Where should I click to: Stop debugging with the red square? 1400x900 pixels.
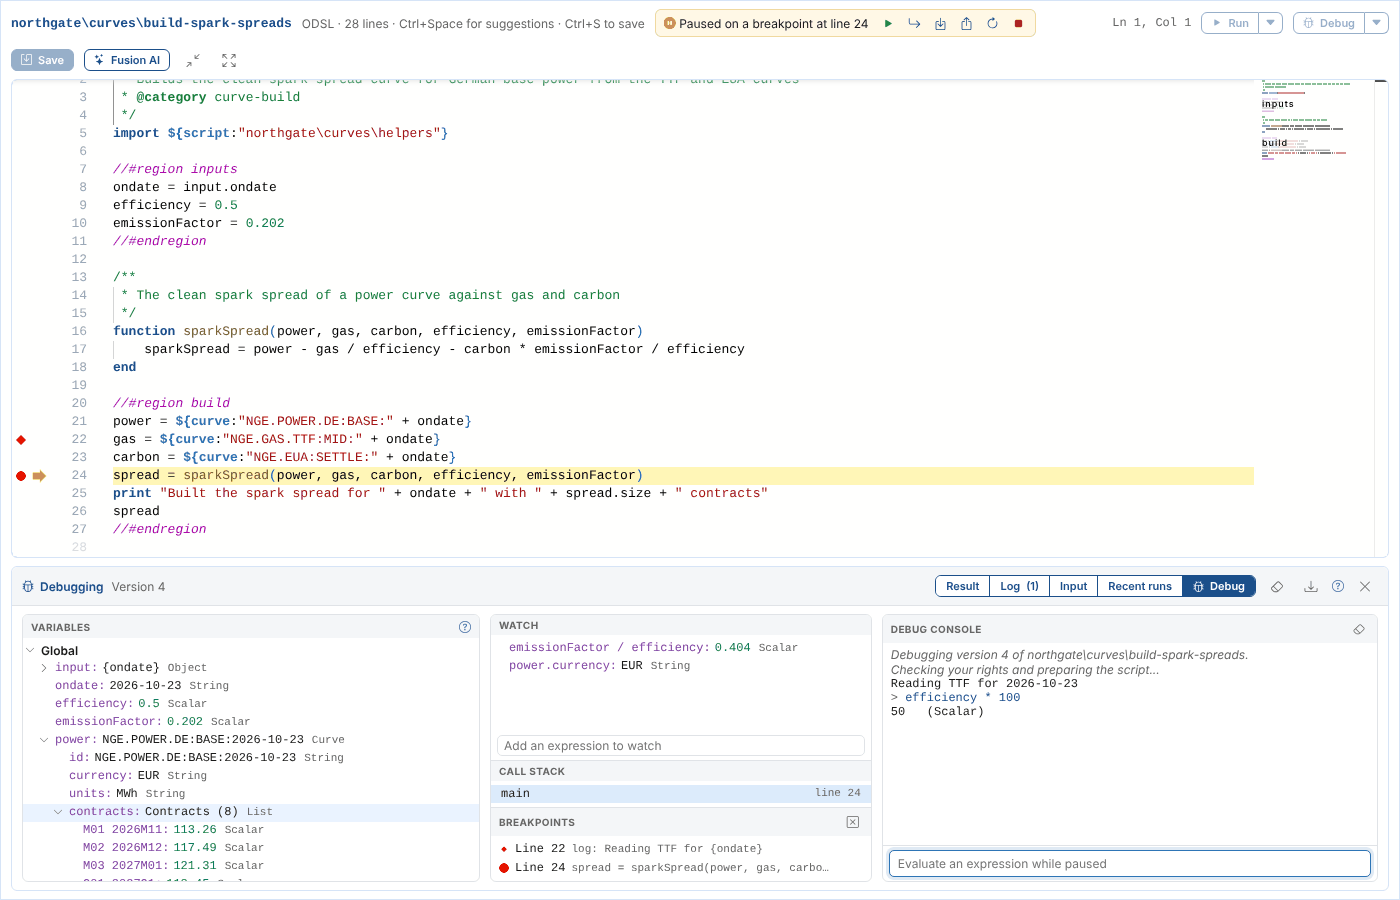point(1018,23)
